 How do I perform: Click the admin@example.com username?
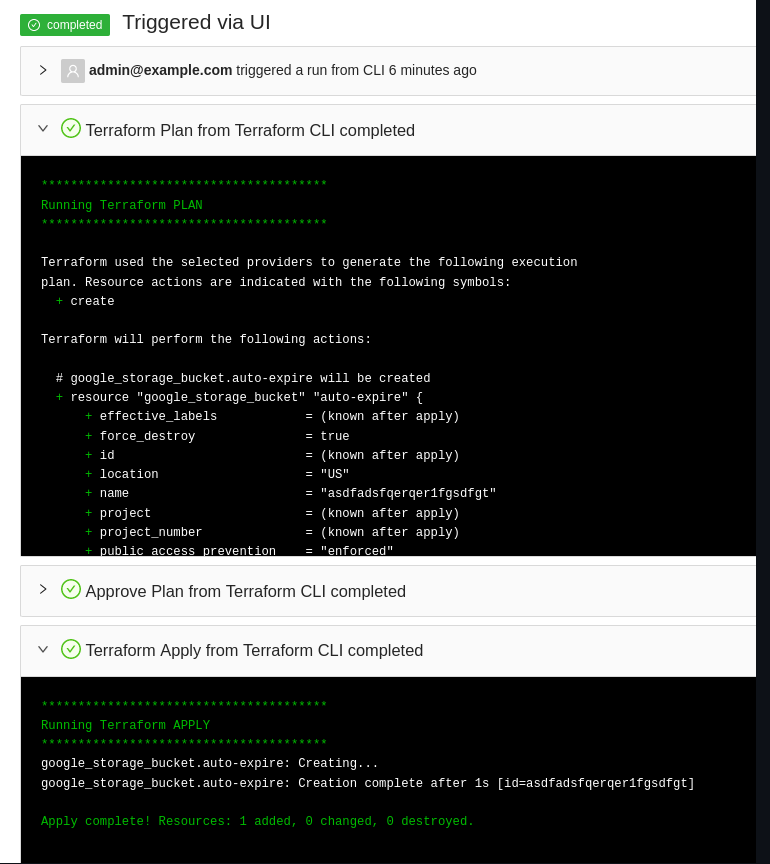click(x=160, y=70)
